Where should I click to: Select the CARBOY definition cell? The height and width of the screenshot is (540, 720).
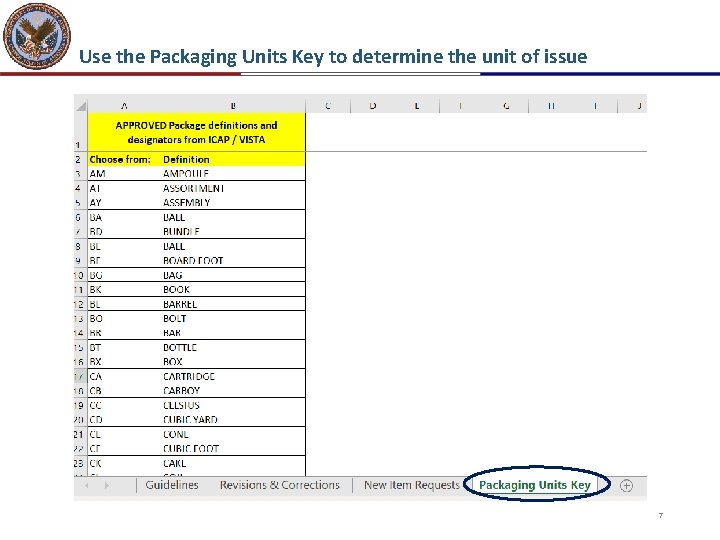pos(233,391)
